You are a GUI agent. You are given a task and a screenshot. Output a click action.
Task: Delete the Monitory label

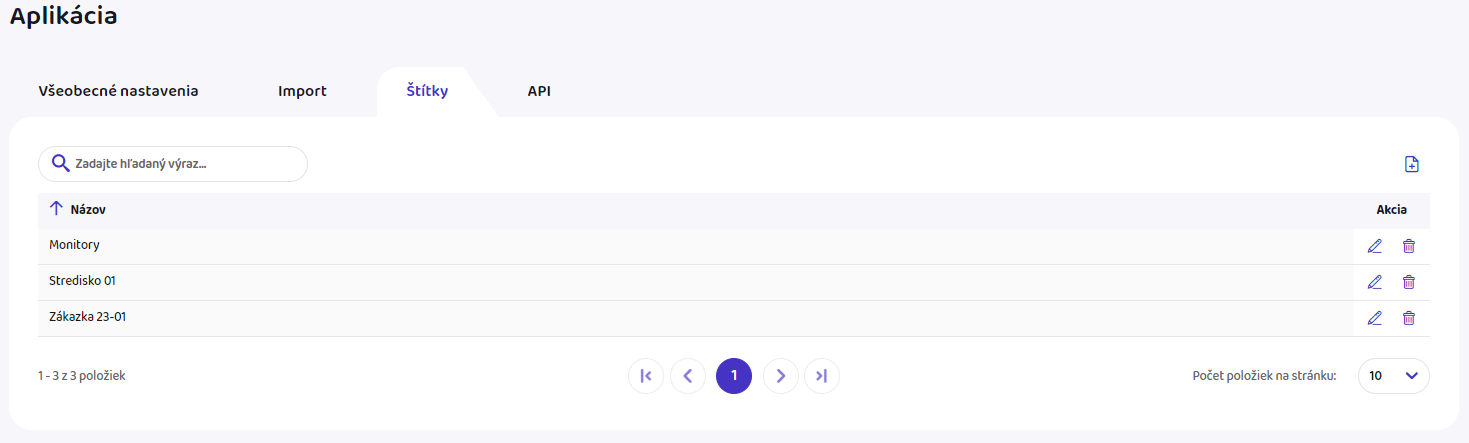[x=1409, y=246]
